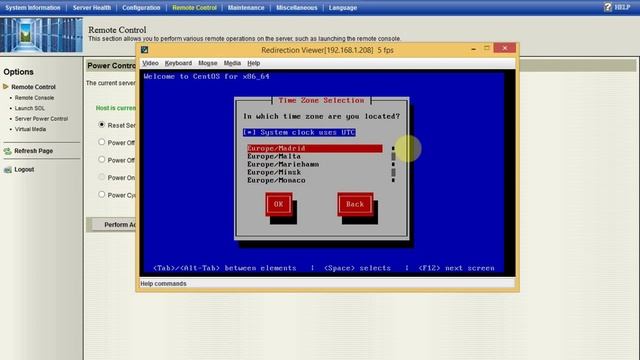The height and width of the screenshot is (360, 640).
Task: Open the Virtual Media link
Action: tap(30, 129)
